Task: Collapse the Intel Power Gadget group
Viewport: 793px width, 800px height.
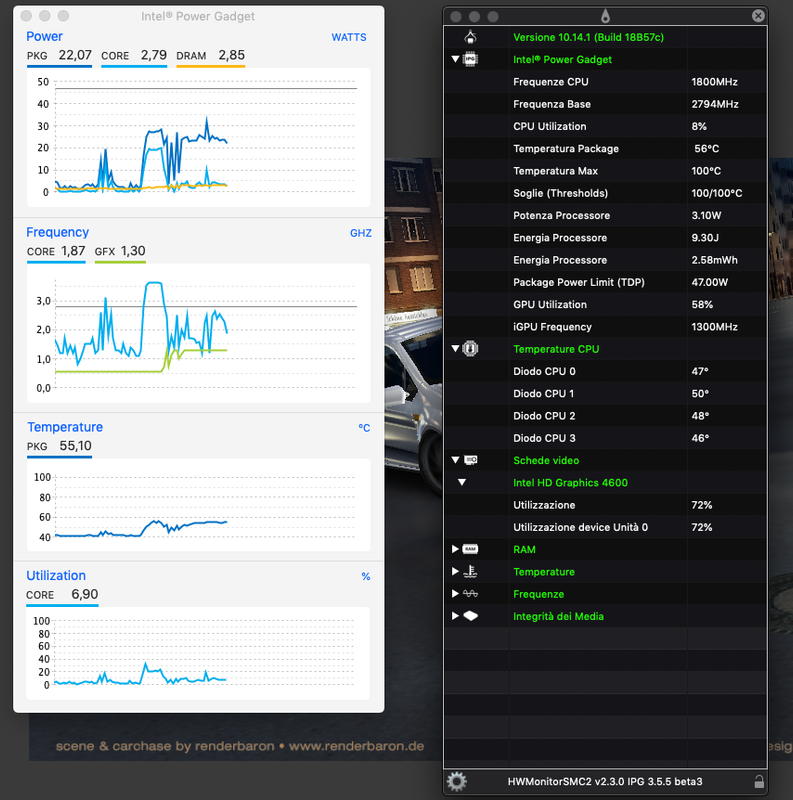Action: [455, 59]
